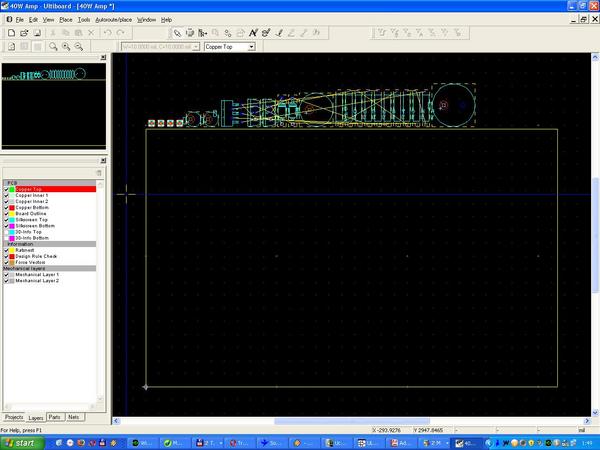This screenshot has height=450, width=600.
Task: Switch to the Parts tab
Action: tap(55, 416)
